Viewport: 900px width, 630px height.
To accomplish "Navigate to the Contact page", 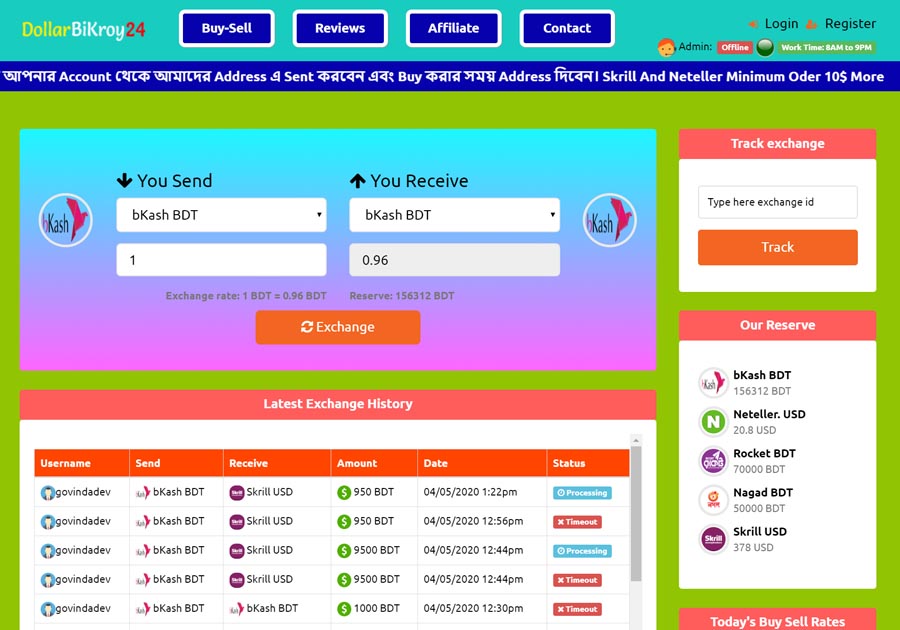I will (x=567, y=28).
